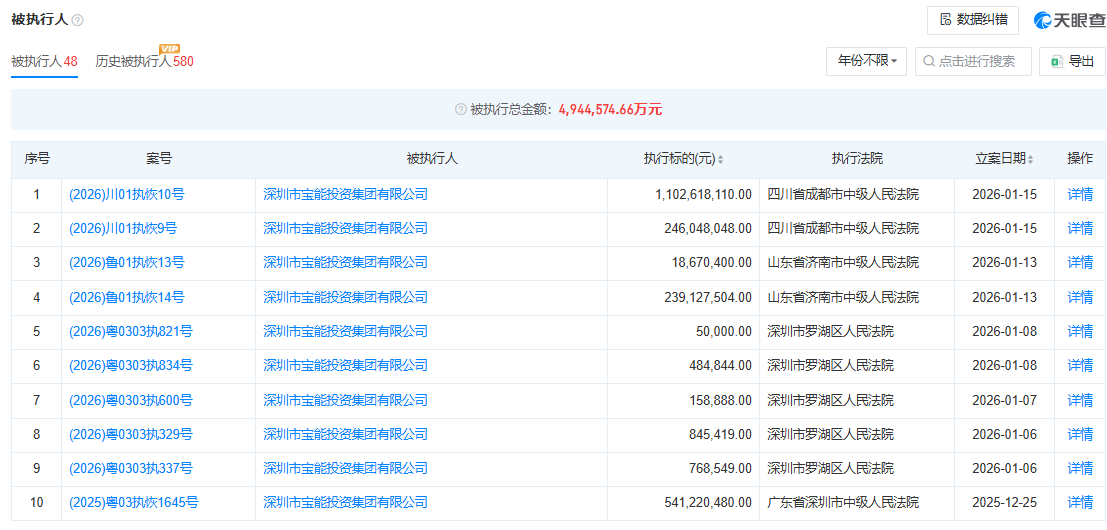This screenshot has height=530, width=1107.
Task: Click the help icon beside 被执行人 title
Action: pyautogui.click(x=78, y=20)
